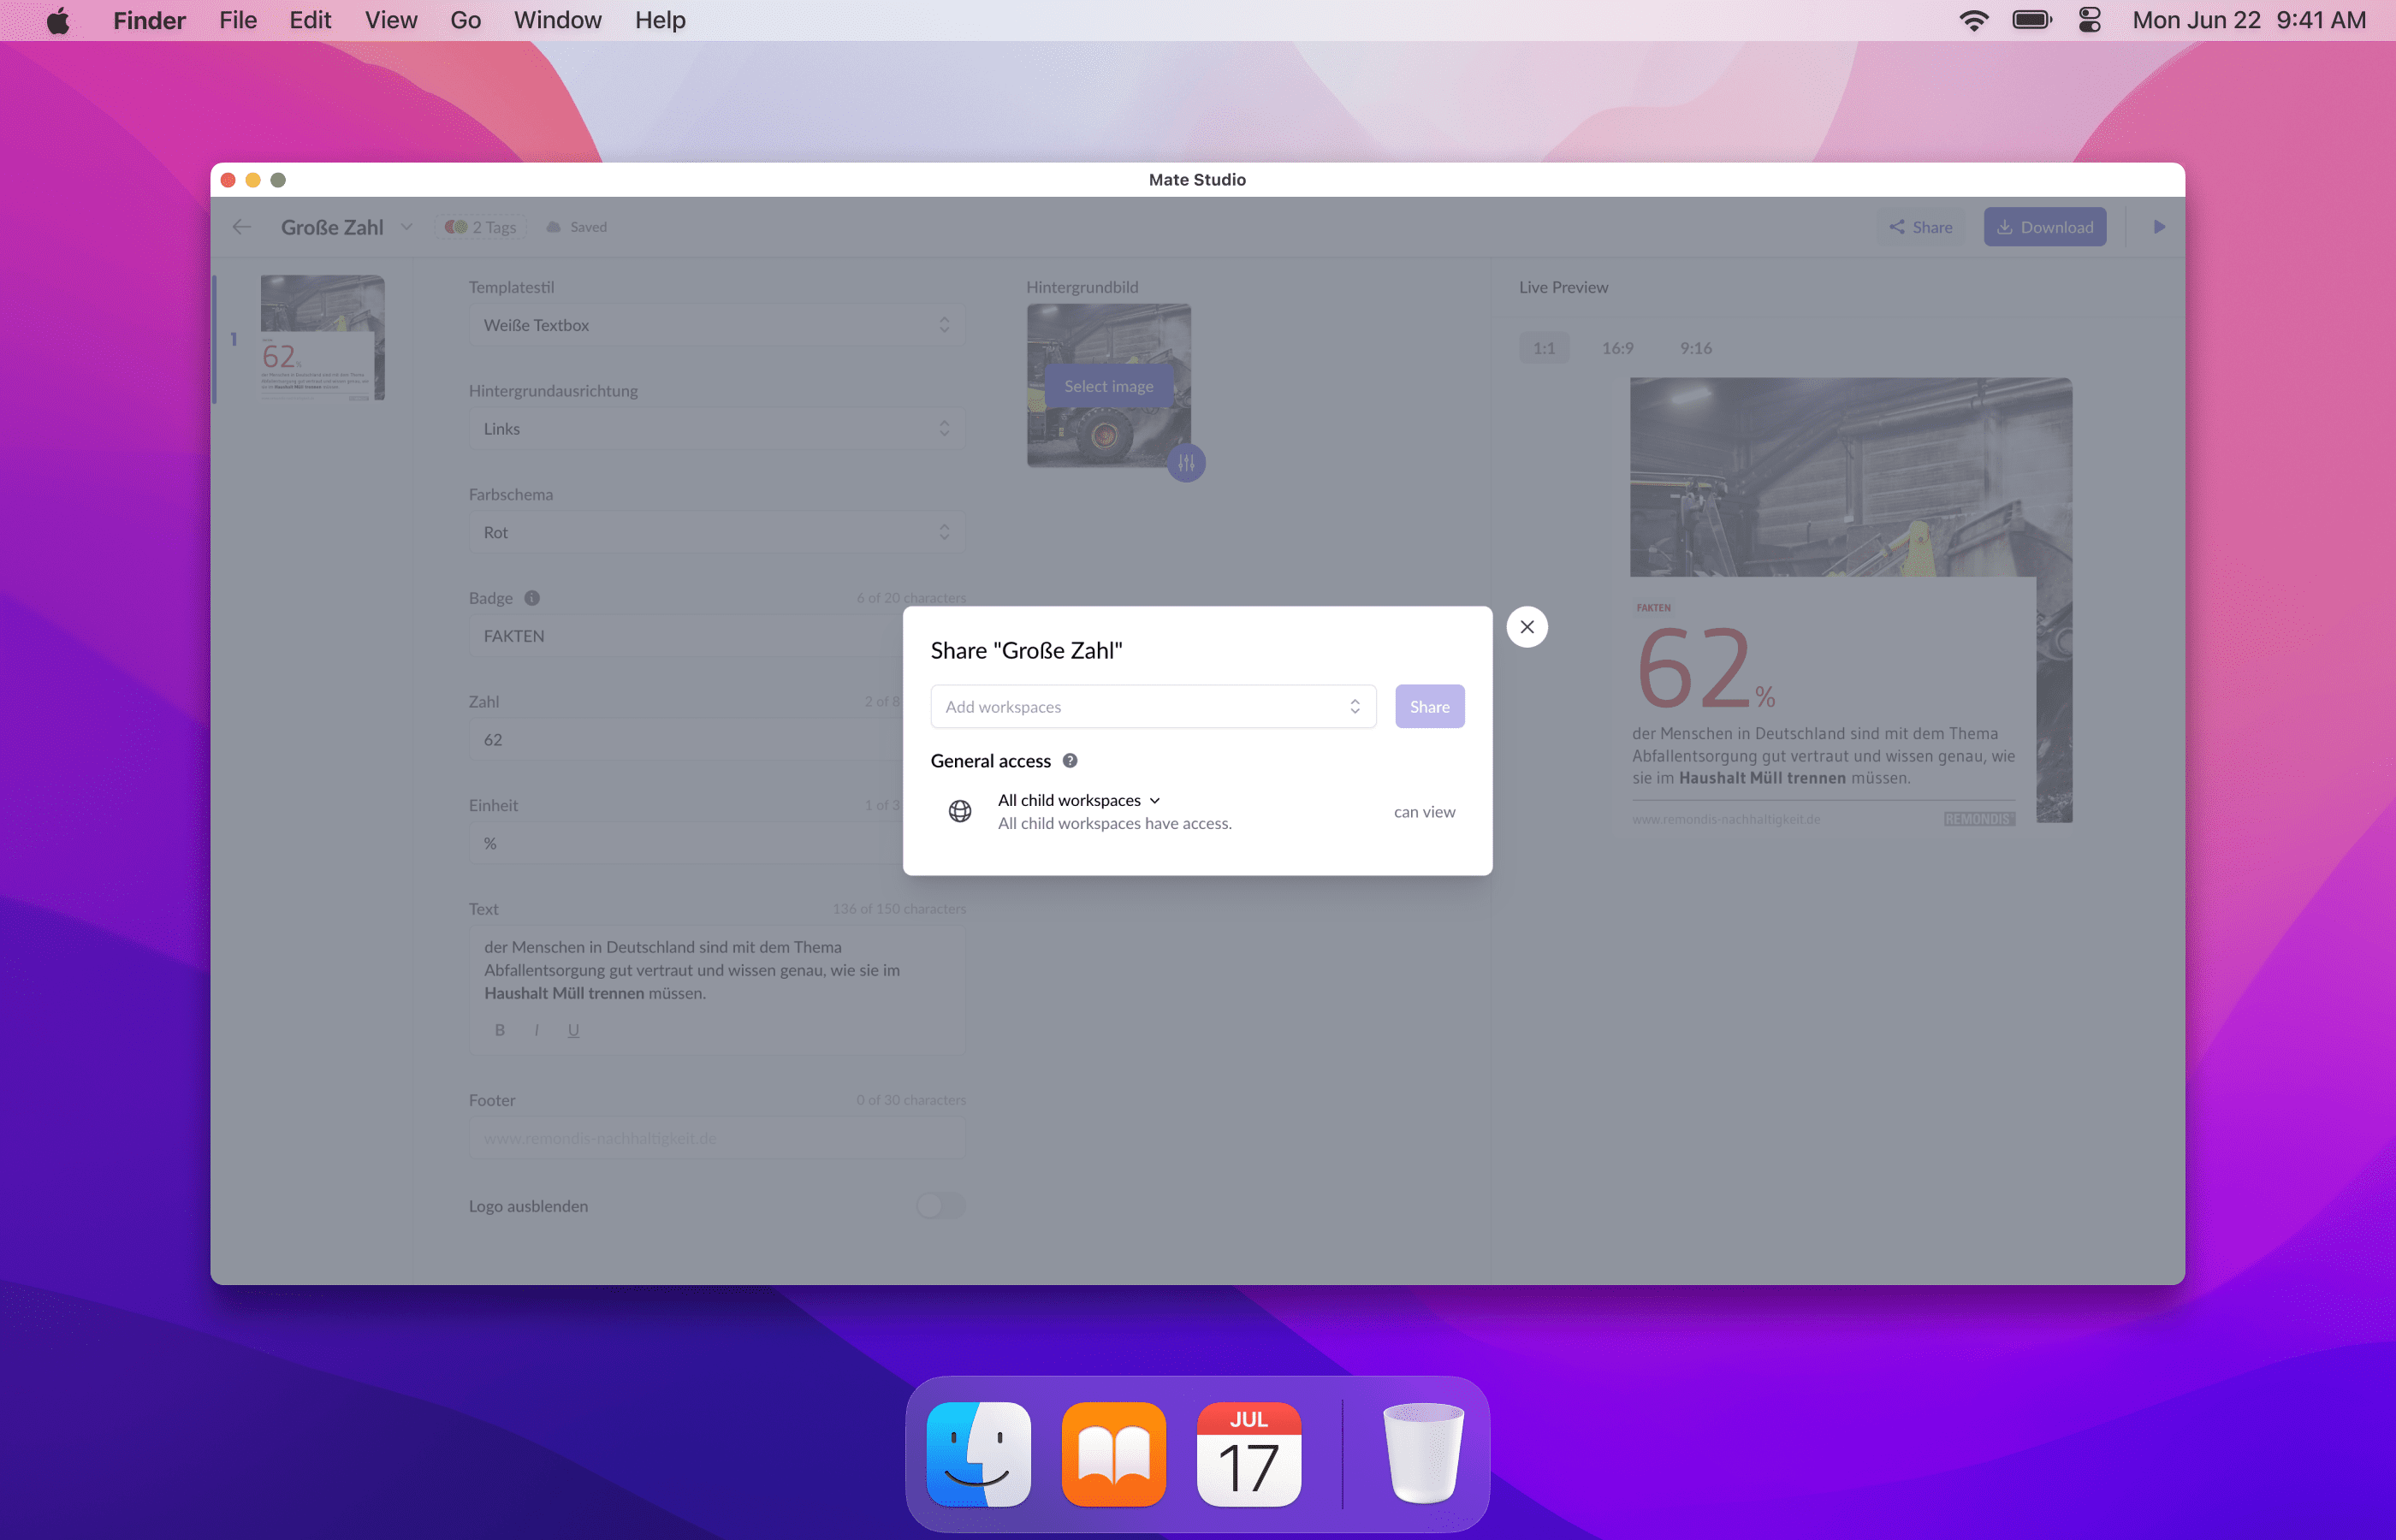Open the Add workspaces combo box

(1153, 707)
